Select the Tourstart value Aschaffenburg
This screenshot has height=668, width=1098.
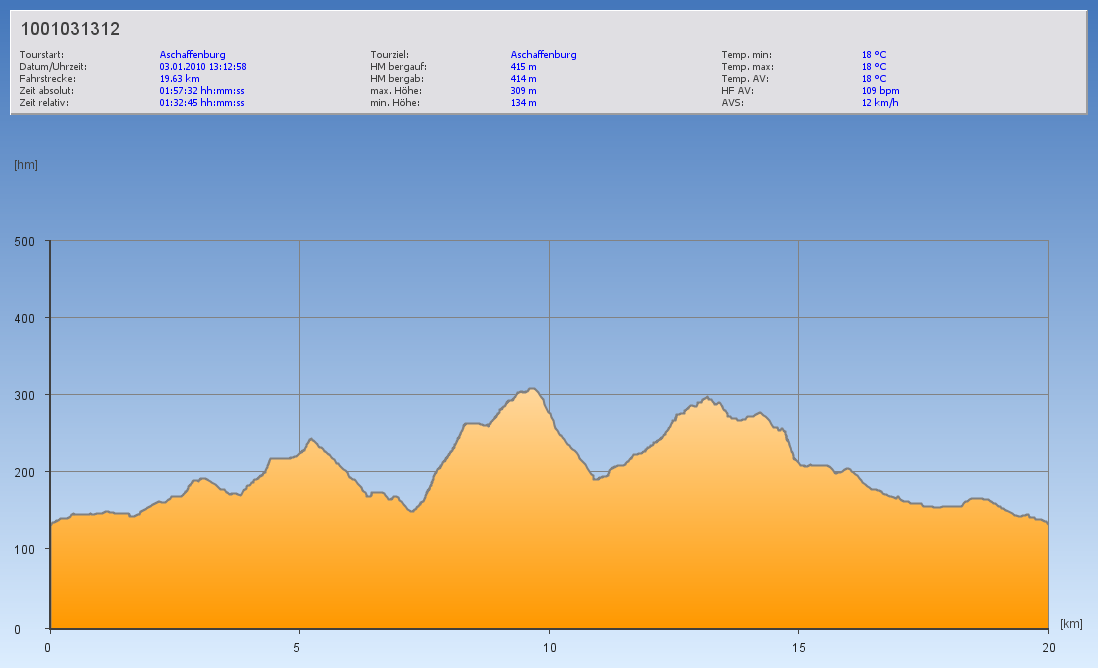(192, 55)
